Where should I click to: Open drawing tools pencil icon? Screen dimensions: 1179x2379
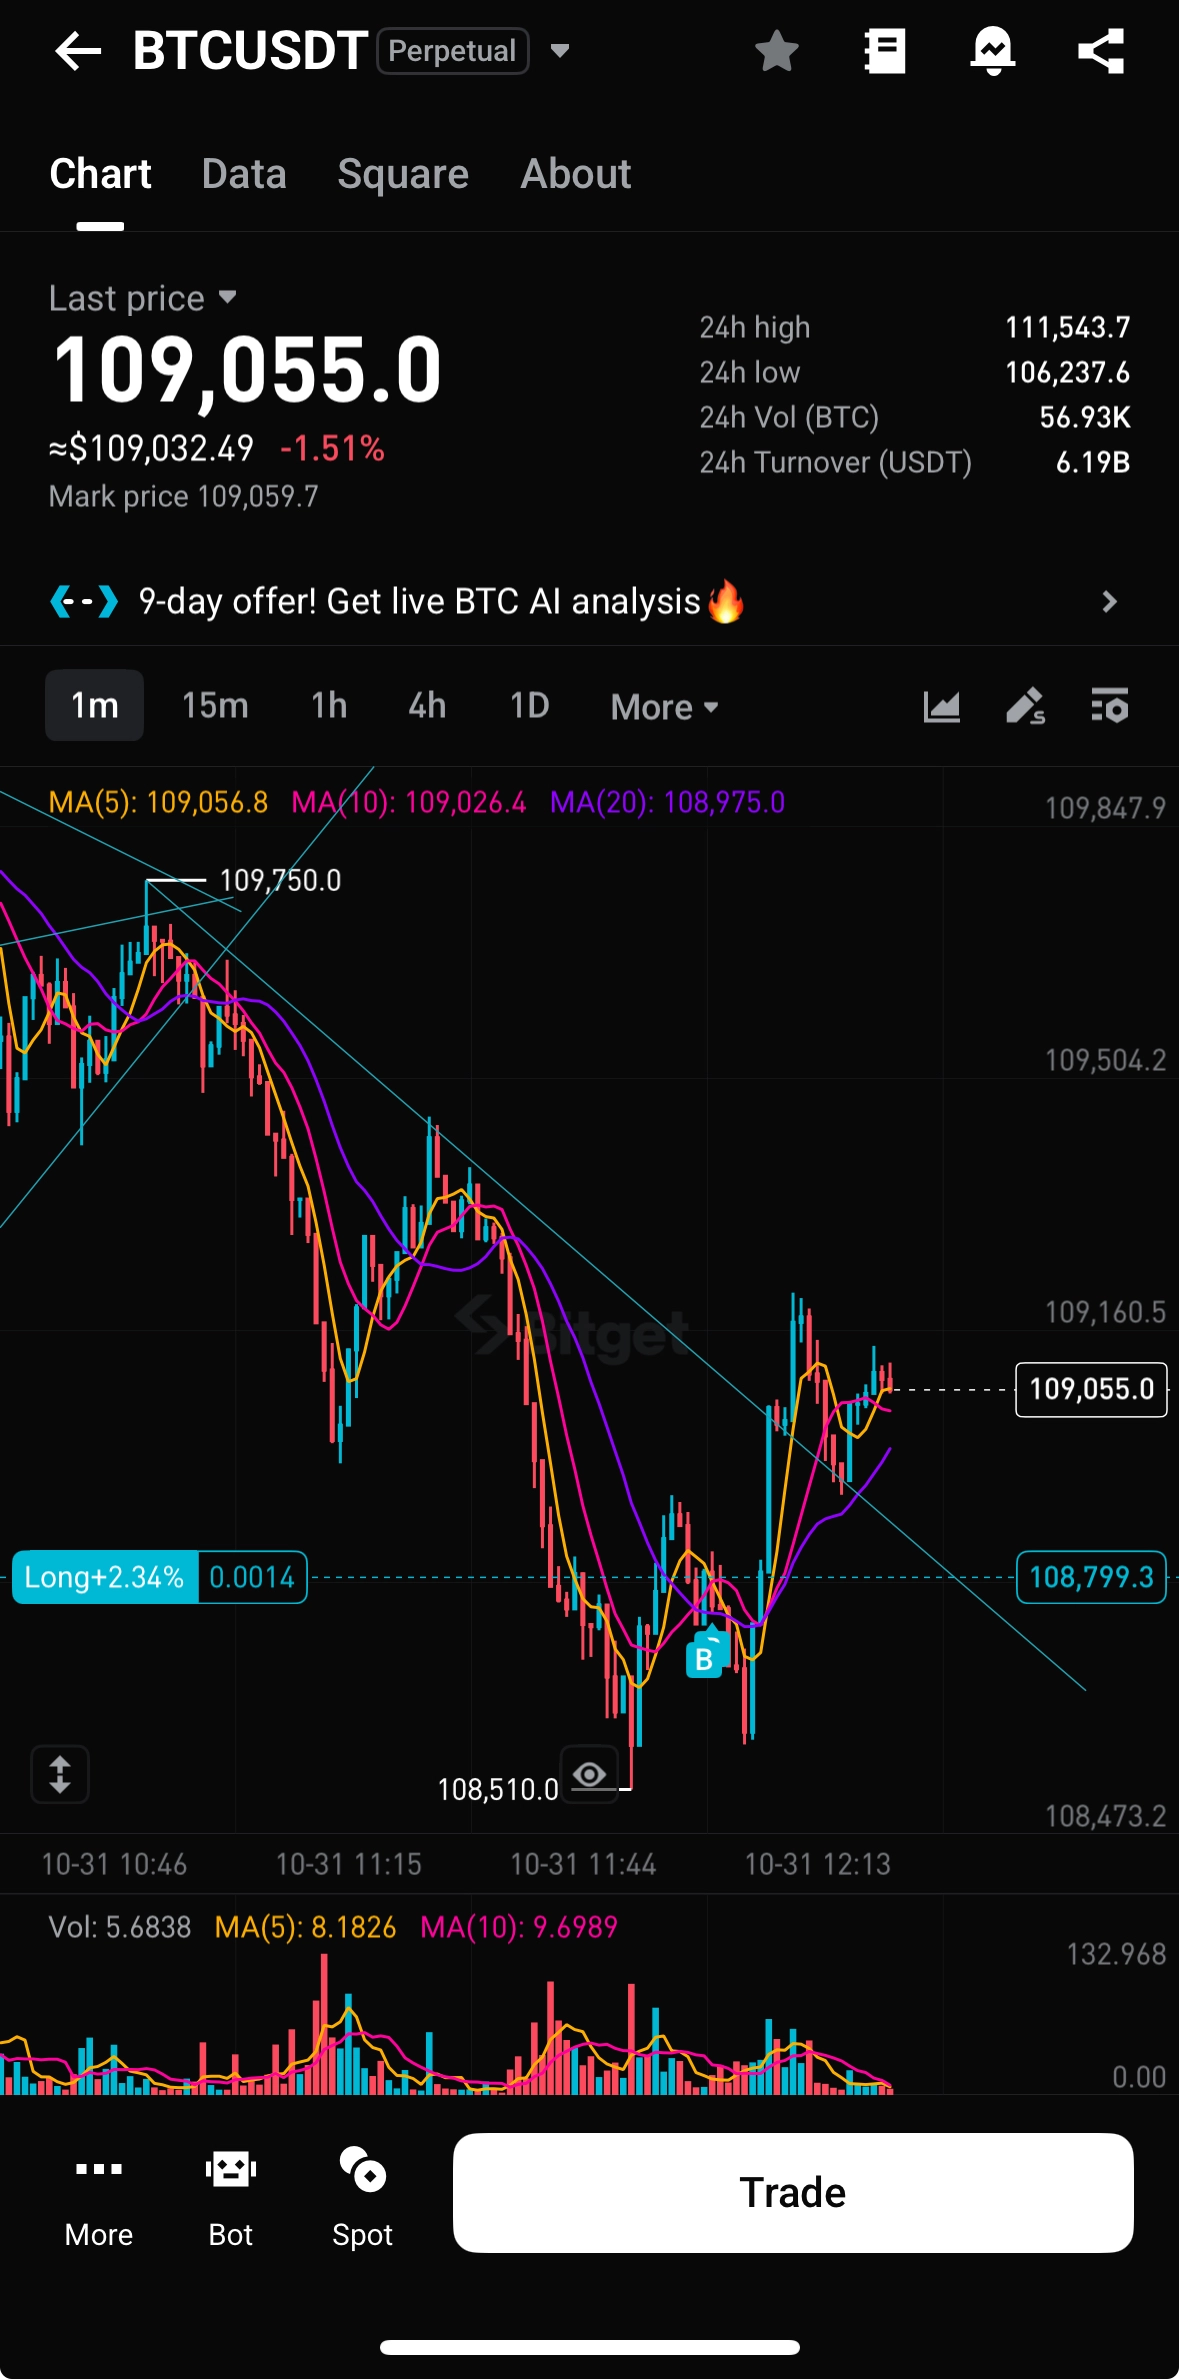1025,707
